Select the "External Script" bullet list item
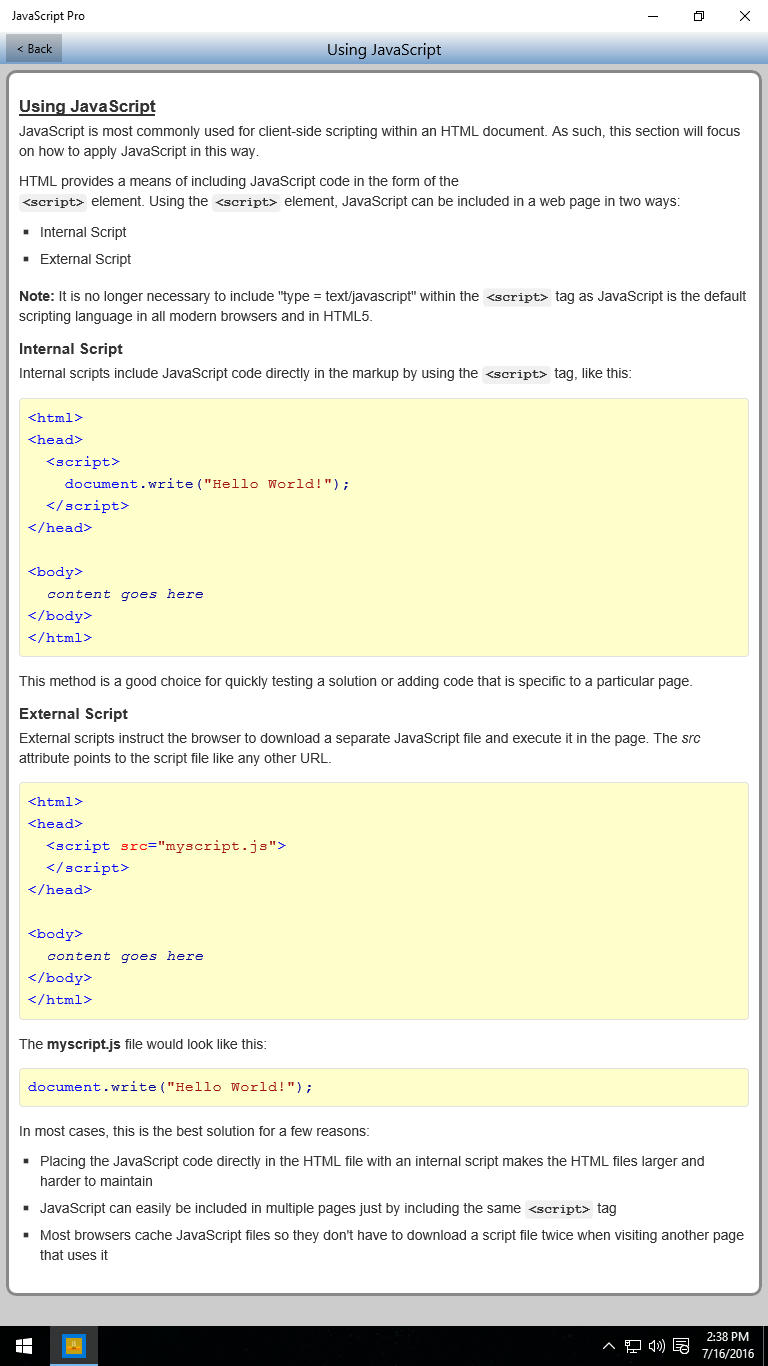Screen dimensions: 768x1366 (x=85, y=259)
